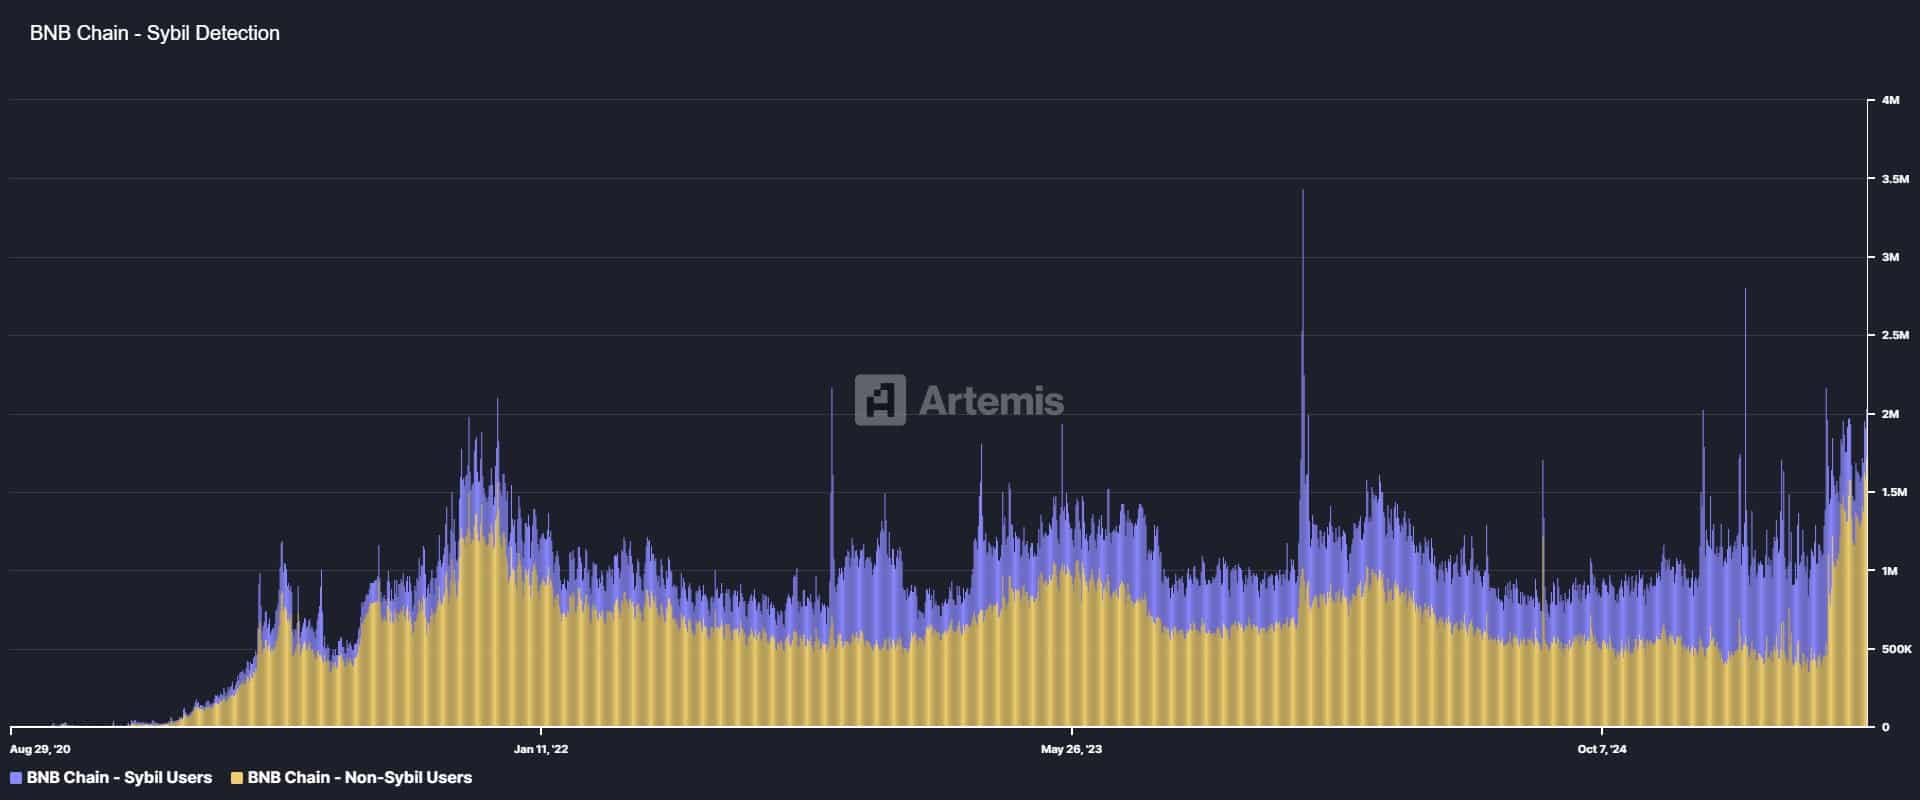Click the yellow Non-Sybil Users legend swatch
The image size is (1920, 800).
237,778
